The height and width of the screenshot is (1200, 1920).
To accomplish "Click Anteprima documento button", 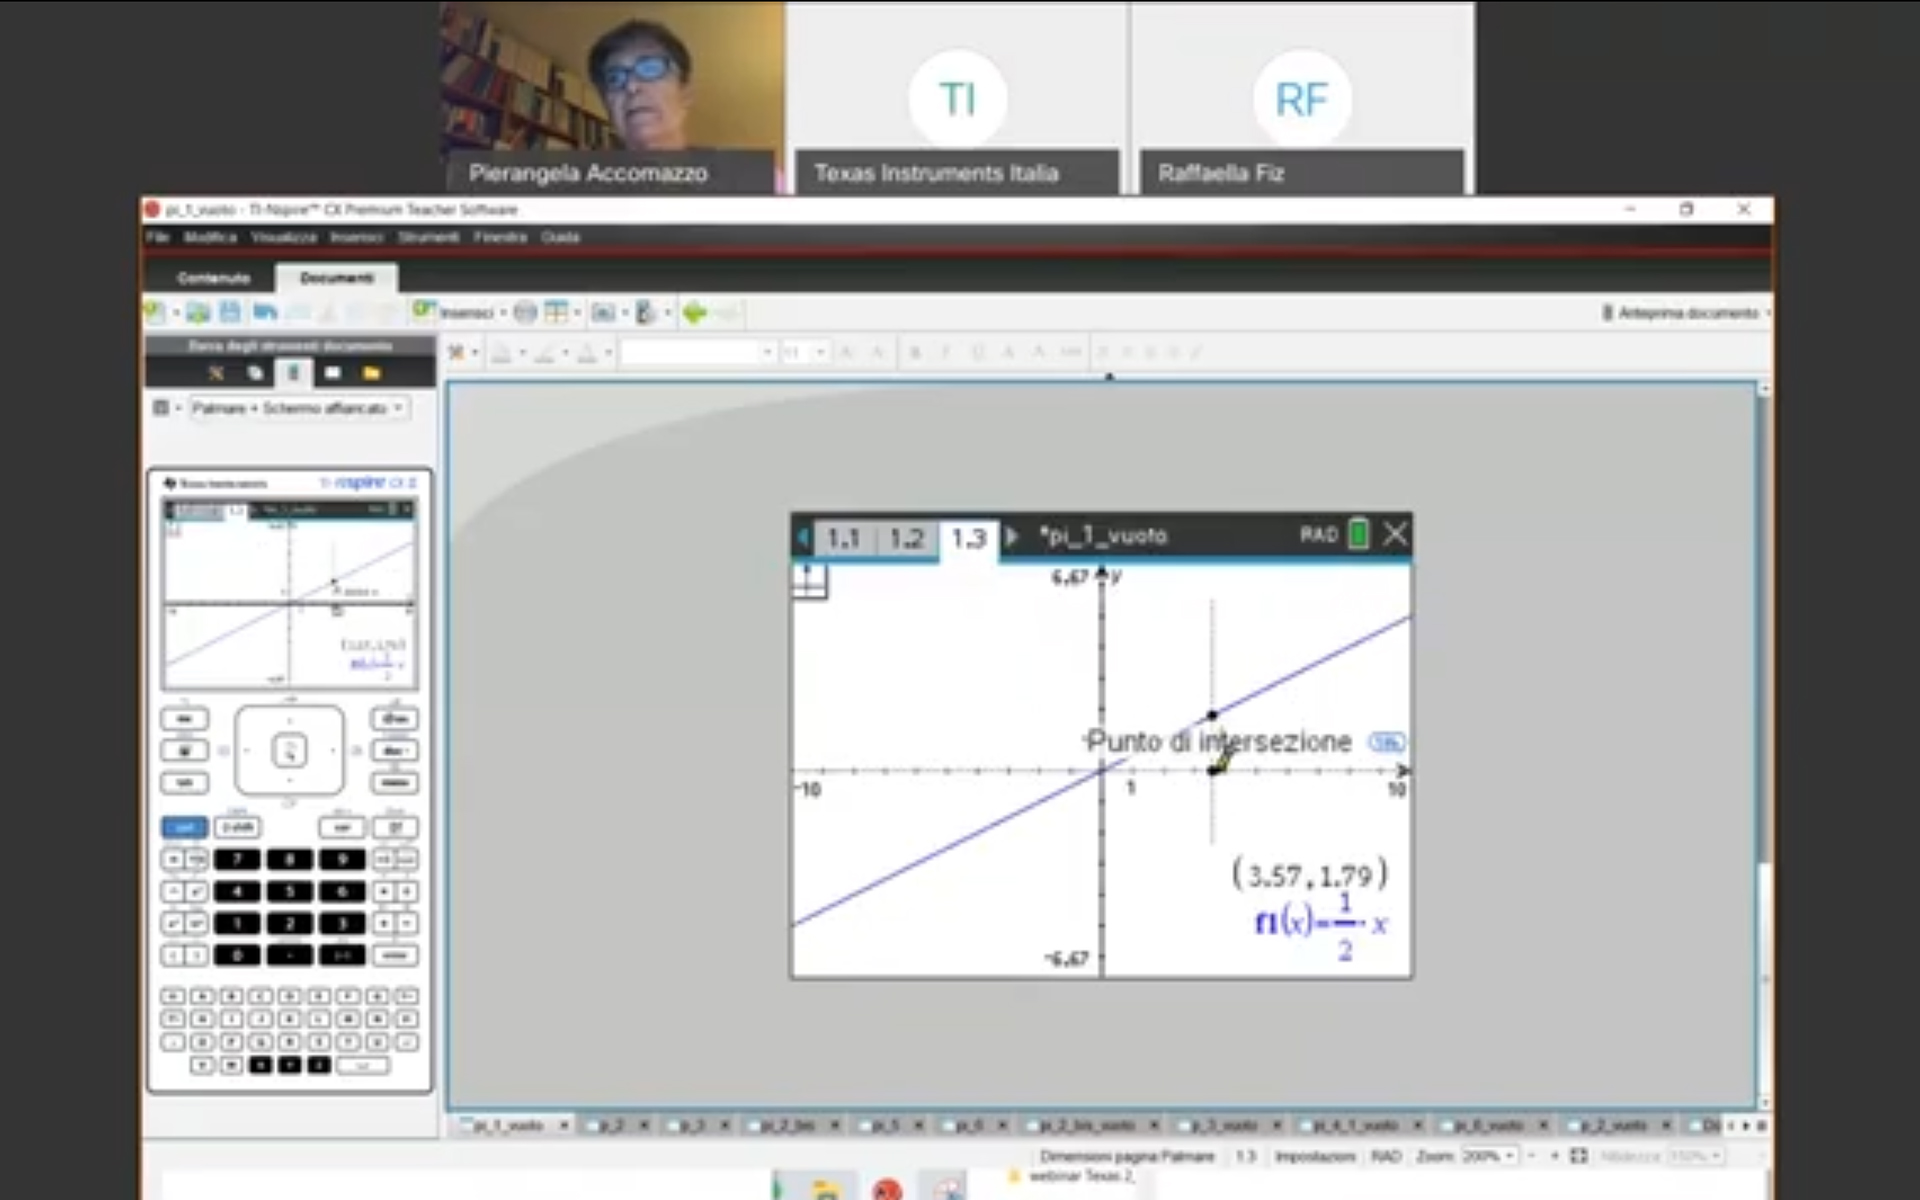I will 1686,313.
